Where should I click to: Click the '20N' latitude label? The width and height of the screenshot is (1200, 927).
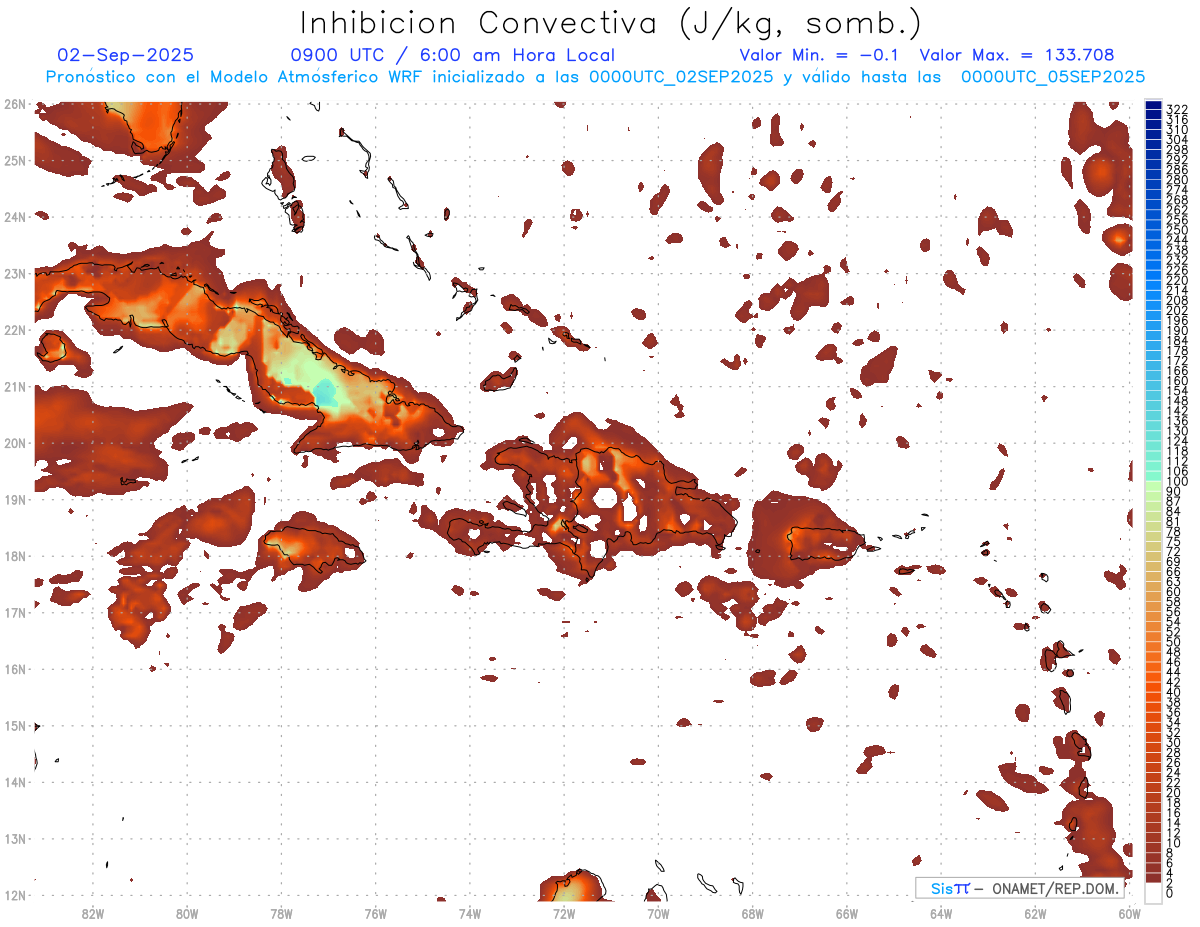[x=14, y=443]
